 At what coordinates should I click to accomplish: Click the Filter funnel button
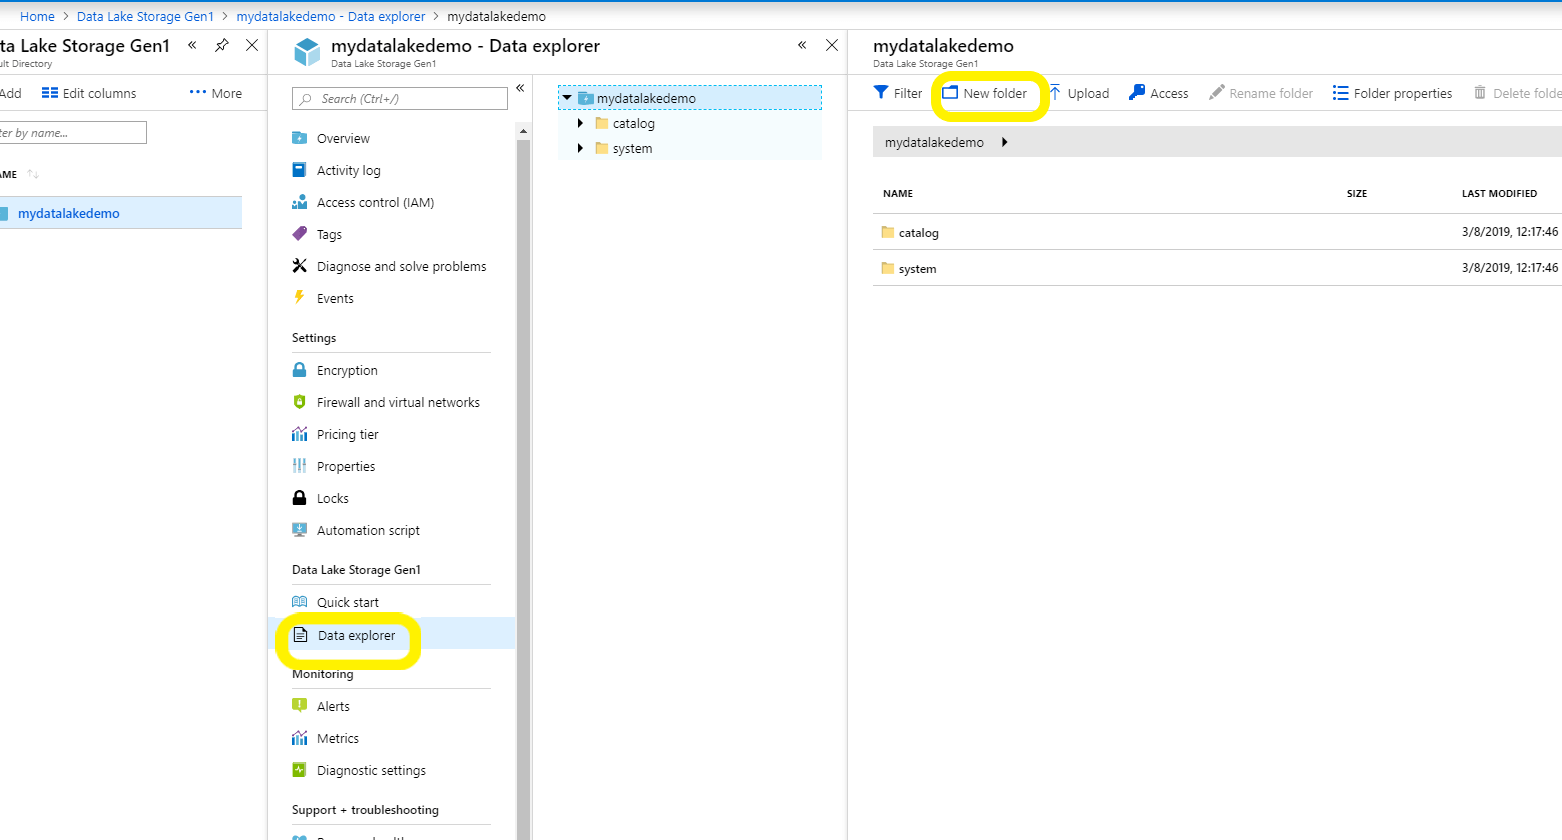(x=898, y=93)
